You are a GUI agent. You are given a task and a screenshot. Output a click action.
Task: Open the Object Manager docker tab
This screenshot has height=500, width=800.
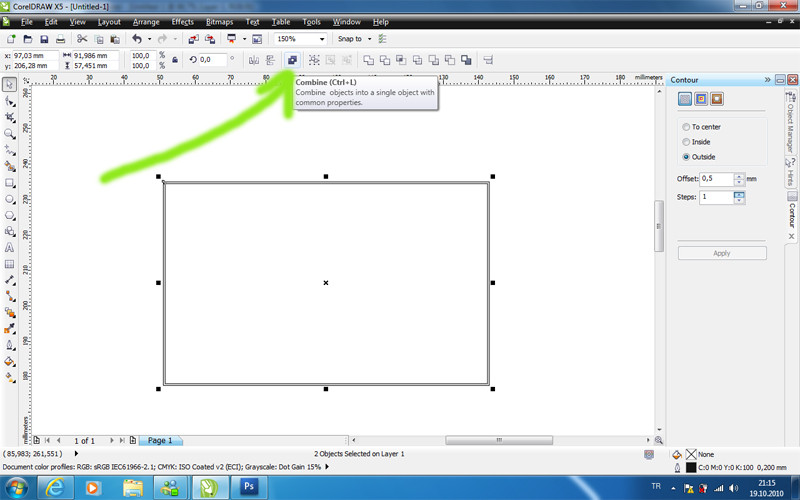[x=790, y=121]
